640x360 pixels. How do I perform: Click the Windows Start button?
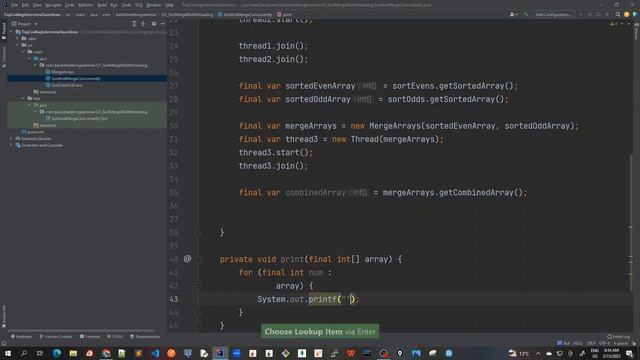point(8,353)
